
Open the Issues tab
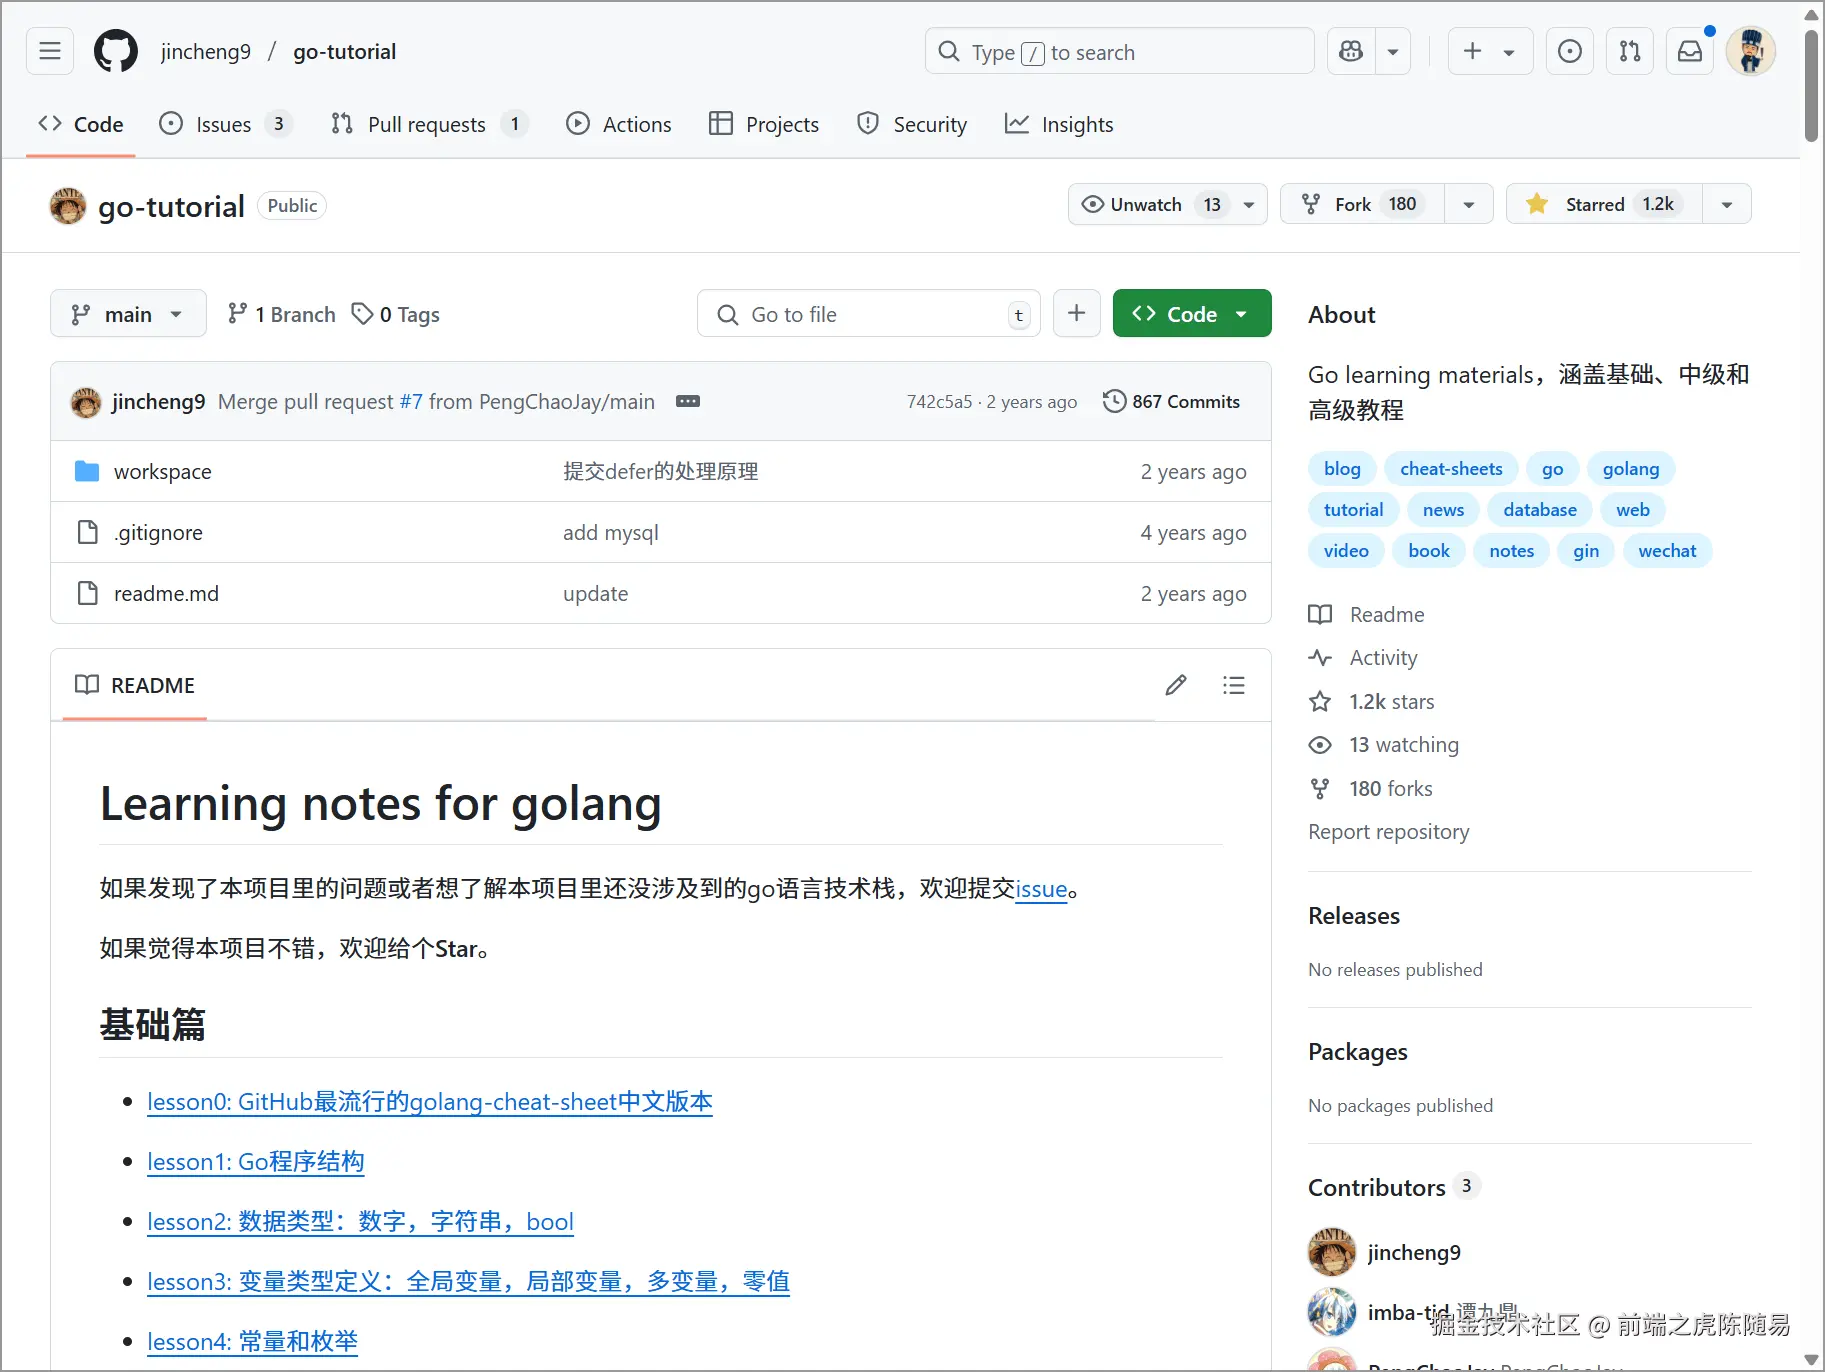coord(225,125)
